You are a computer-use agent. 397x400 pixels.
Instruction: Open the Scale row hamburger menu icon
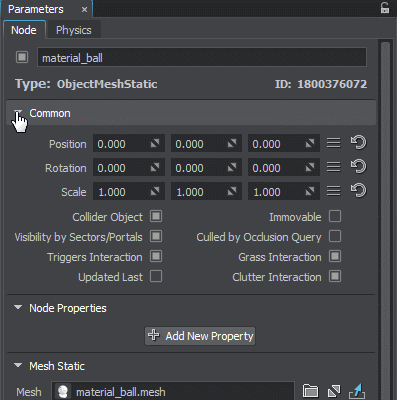[334, 191]
